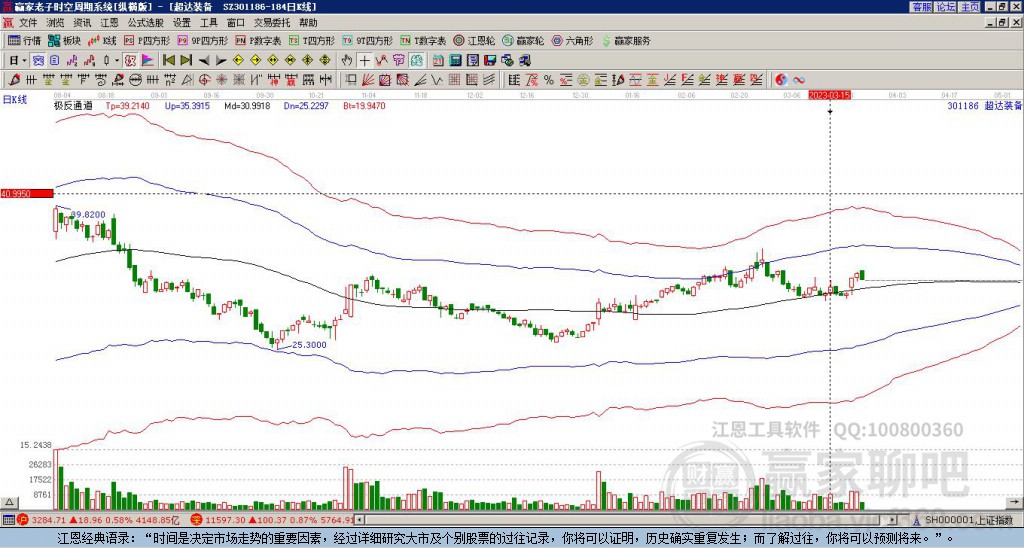Viewport: 1024px width, 548px height.
Task: Open the 浏览 menu
Action: 56,23
